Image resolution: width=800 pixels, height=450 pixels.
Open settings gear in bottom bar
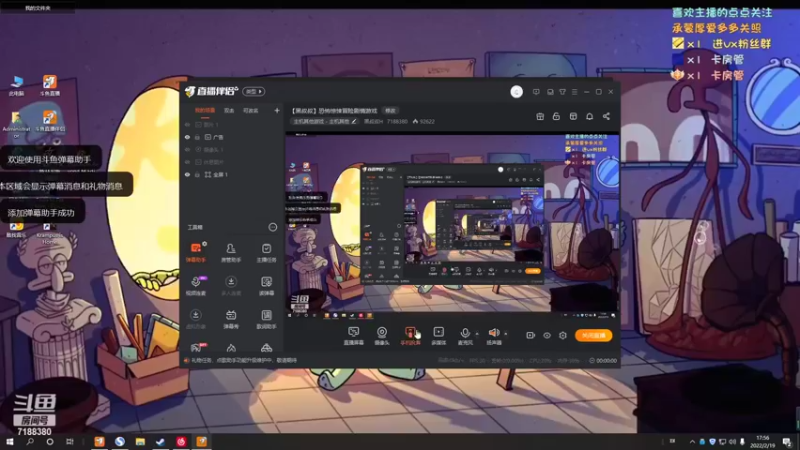[563, 335]
